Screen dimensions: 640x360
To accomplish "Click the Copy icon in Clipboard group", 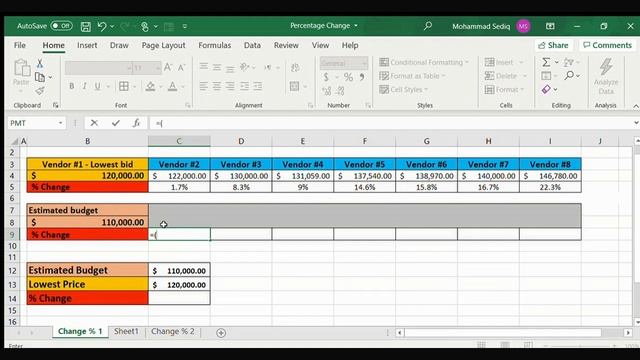I will tap(40, 77).
